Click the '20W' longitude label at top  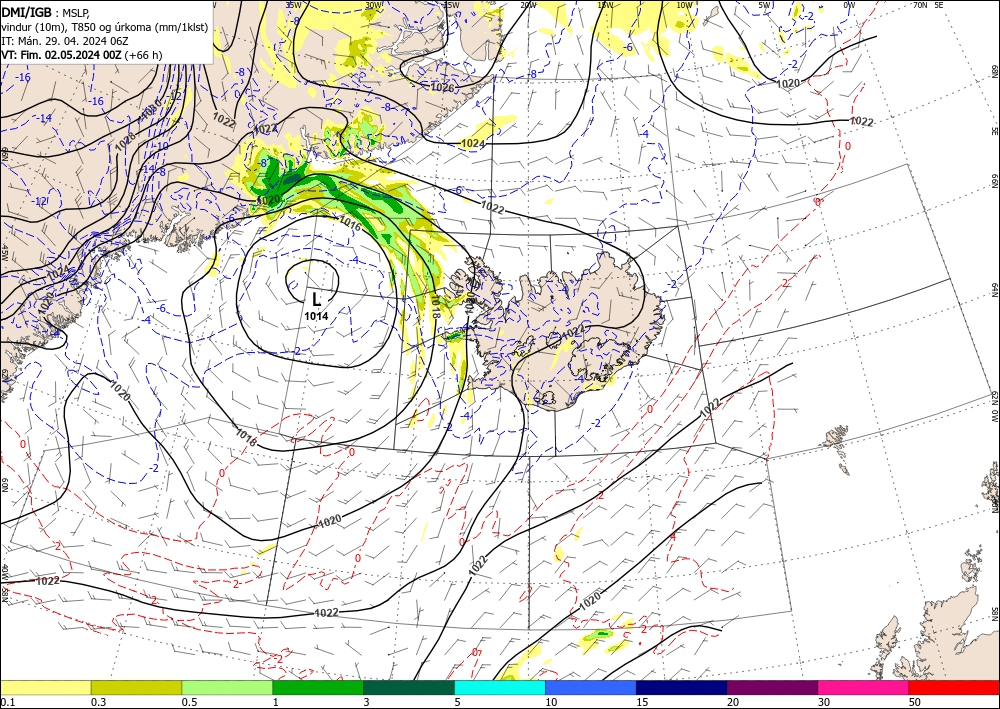tap(528, 5)
